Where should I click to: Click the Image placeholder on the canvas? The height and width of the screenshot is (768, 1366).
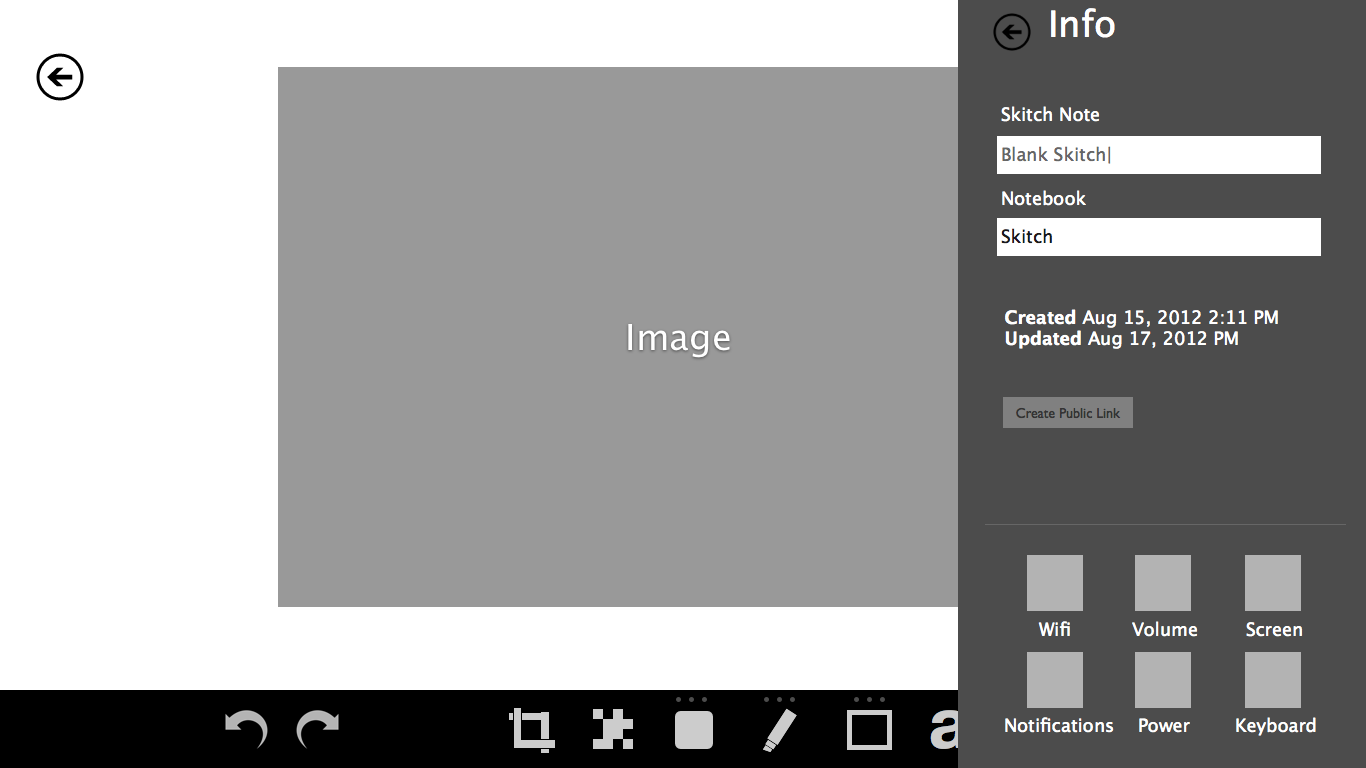click(x=617, y=337)
